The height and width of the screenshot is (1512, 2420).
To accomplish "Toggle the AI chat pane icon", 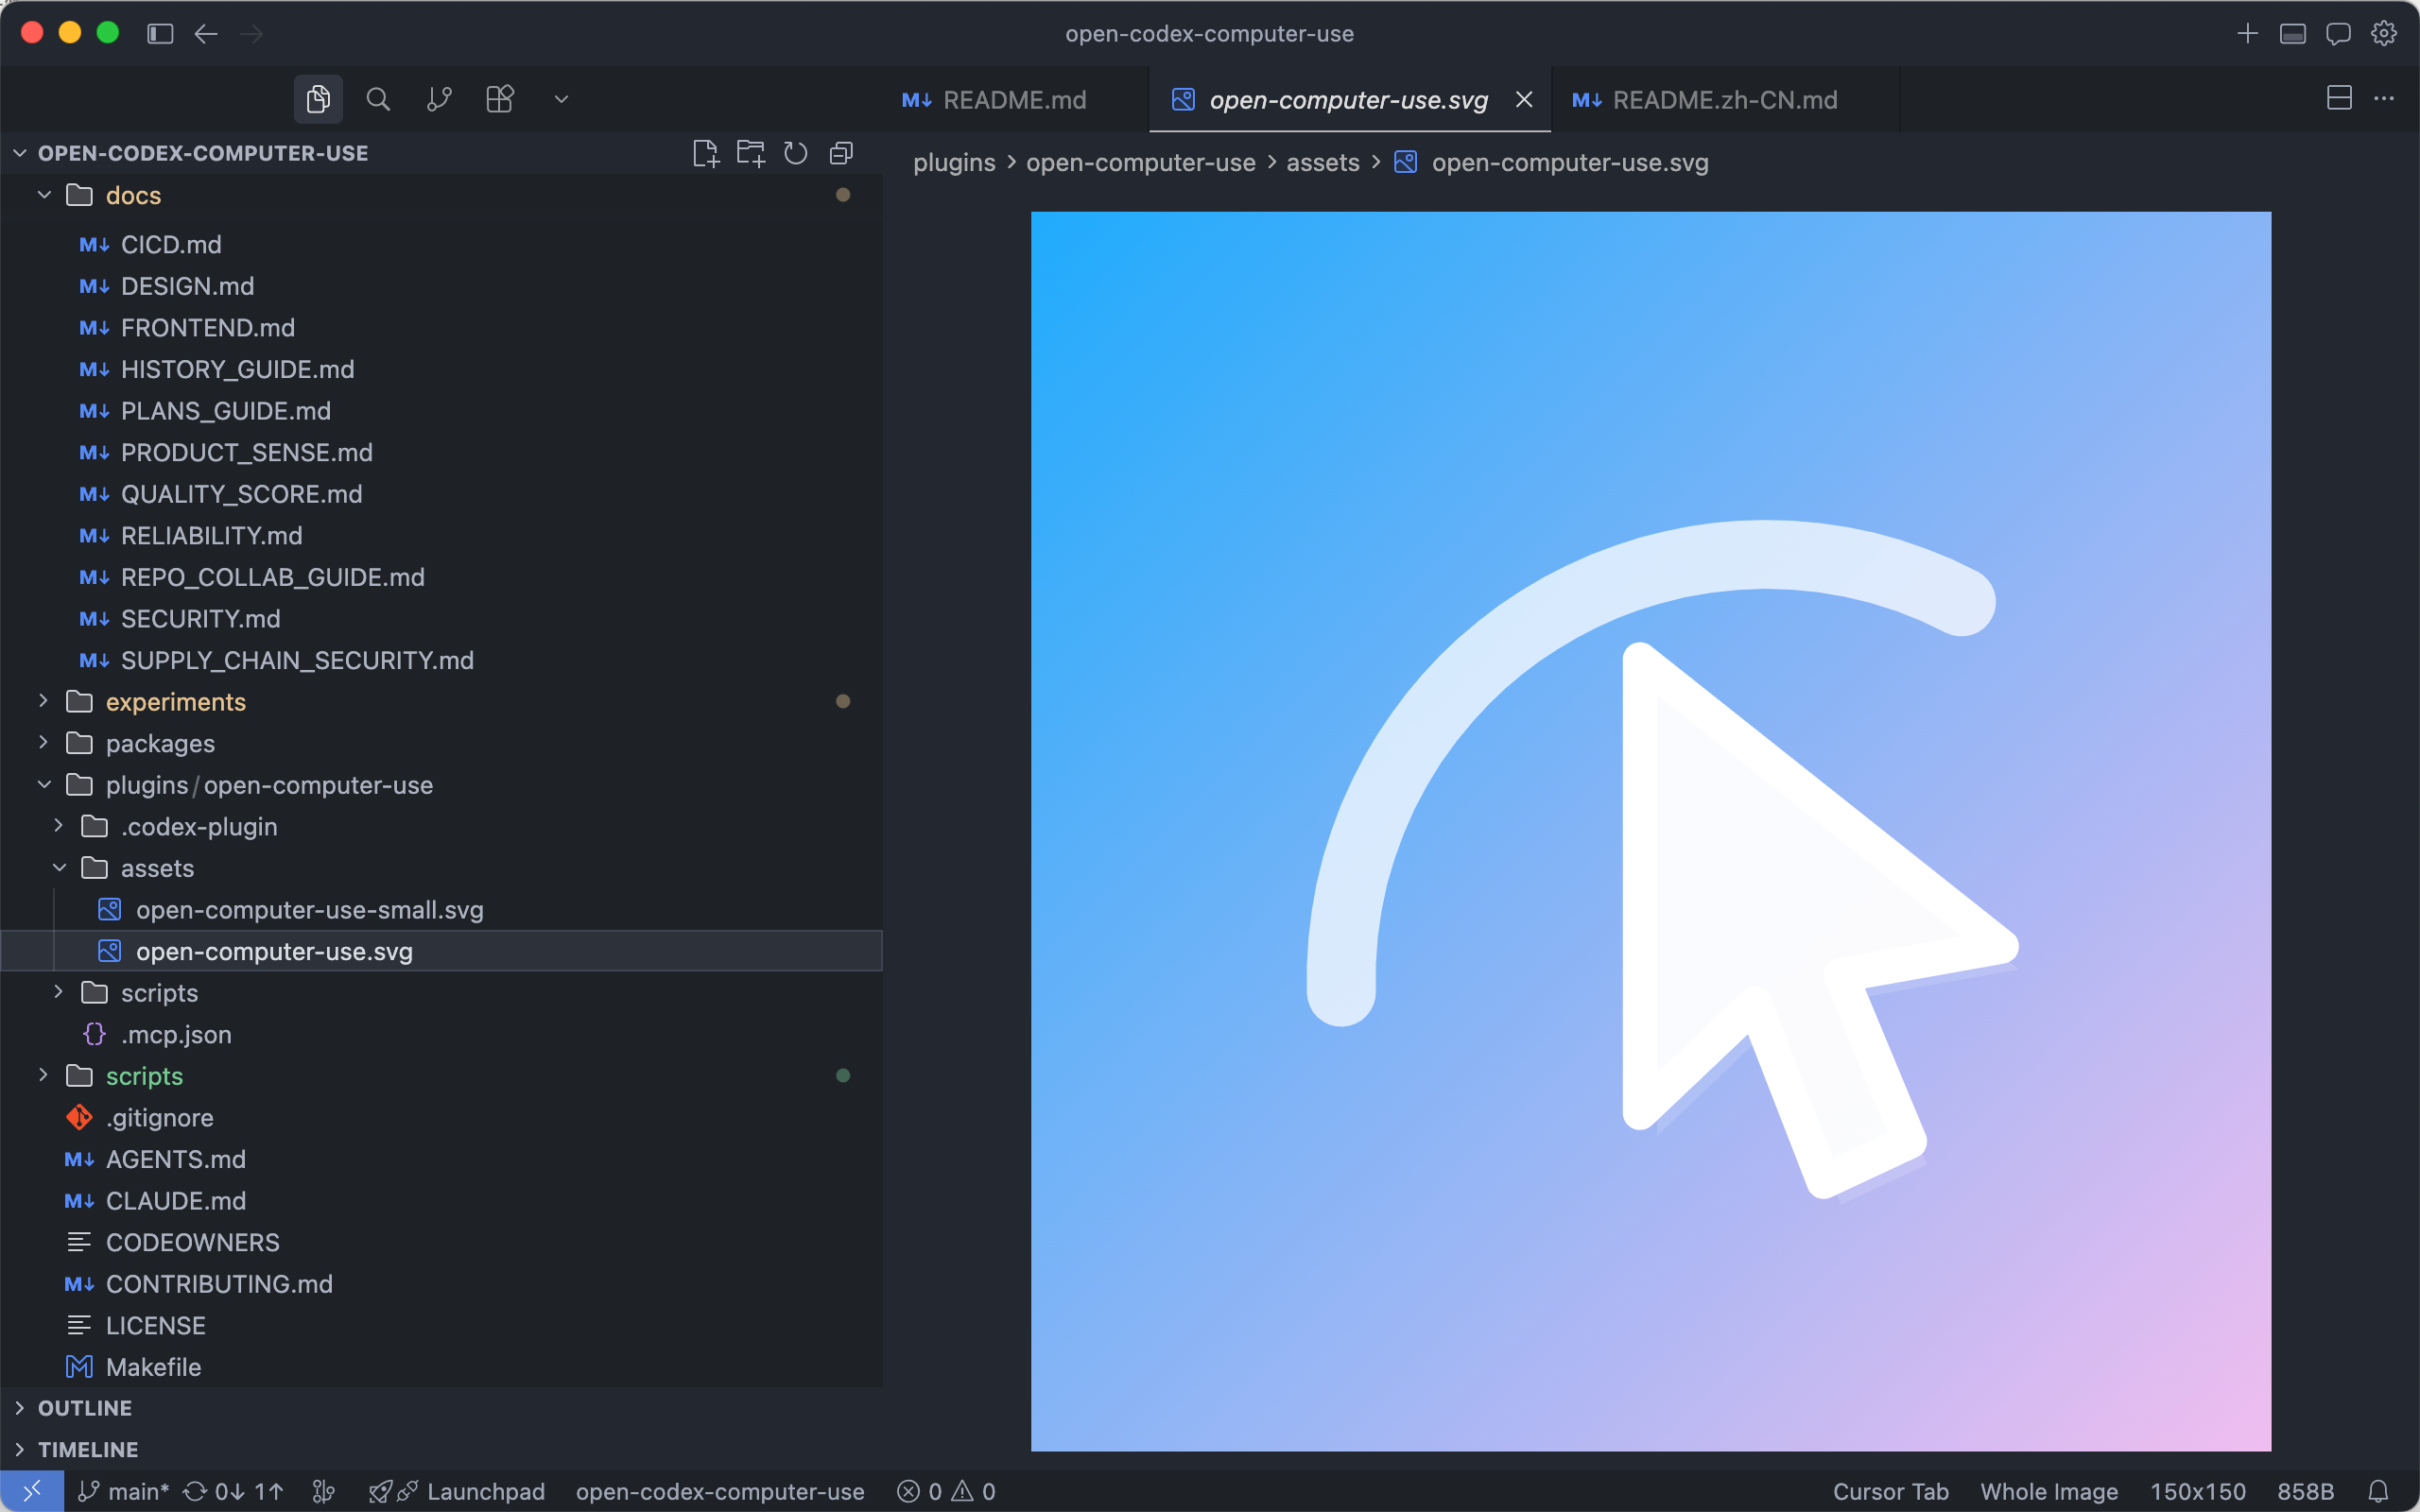I will pos(2338,34).
